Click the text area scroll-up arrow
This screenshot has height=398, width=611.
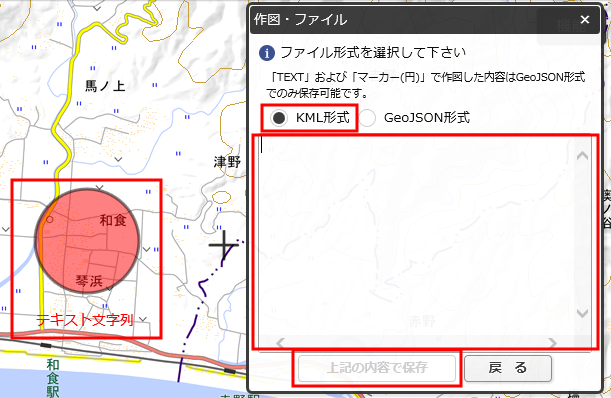(x=582, y=156)
